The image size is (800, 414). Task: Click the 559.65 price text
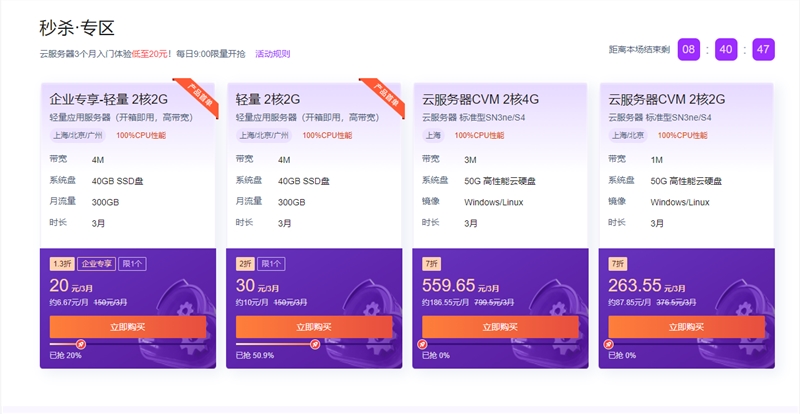(448, 285)
